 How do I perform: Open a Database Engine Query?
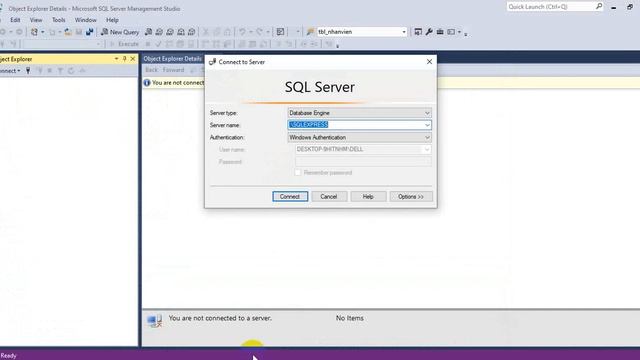[x=148, y=32]
